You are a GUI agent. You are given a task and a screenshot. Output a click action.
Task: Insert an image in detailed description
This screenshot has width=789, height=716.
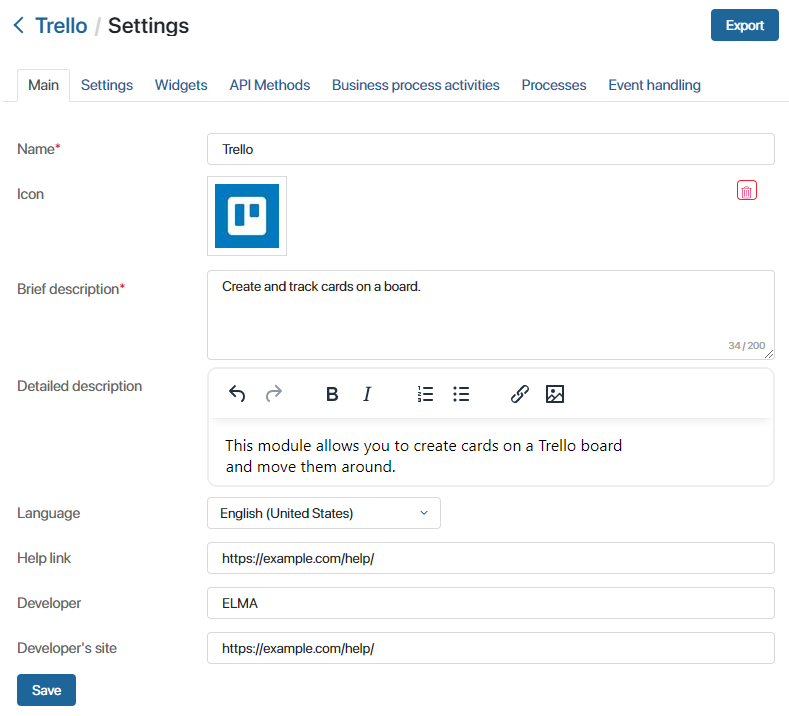click(x=555, y=394)
